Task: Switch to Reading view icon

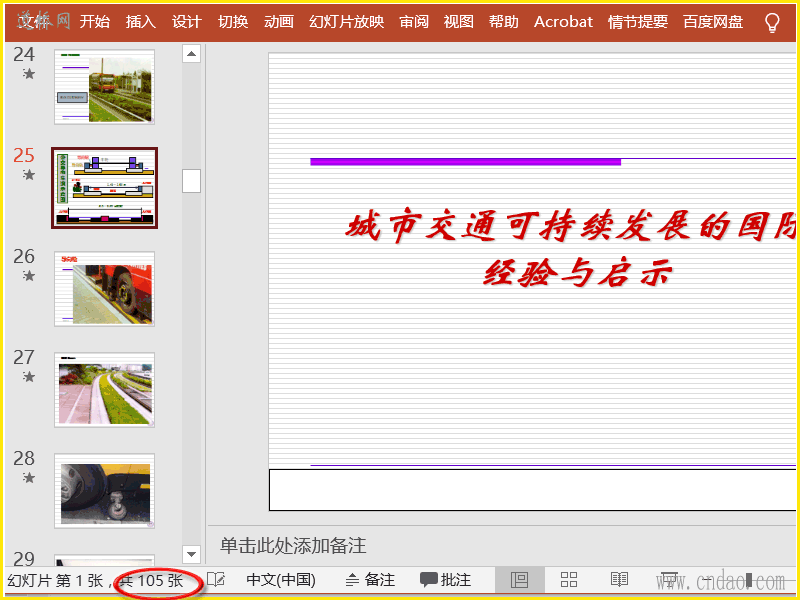Action: click(x=619, y=580)
